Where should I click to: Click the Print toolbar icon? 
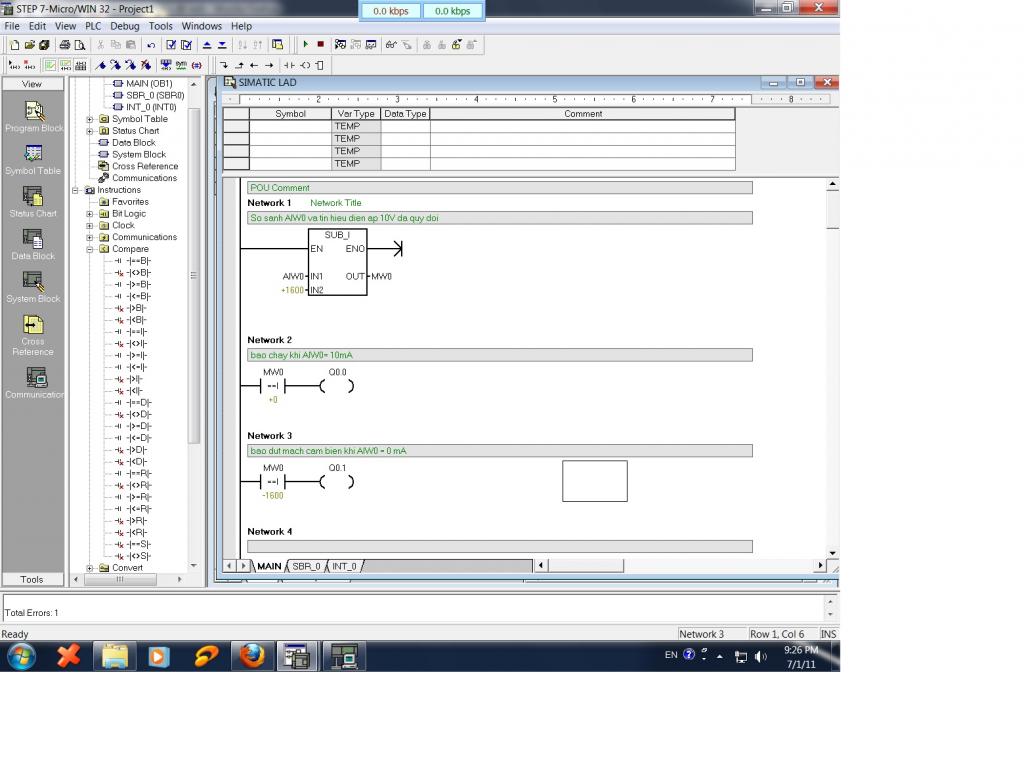(x=65, y=45)
